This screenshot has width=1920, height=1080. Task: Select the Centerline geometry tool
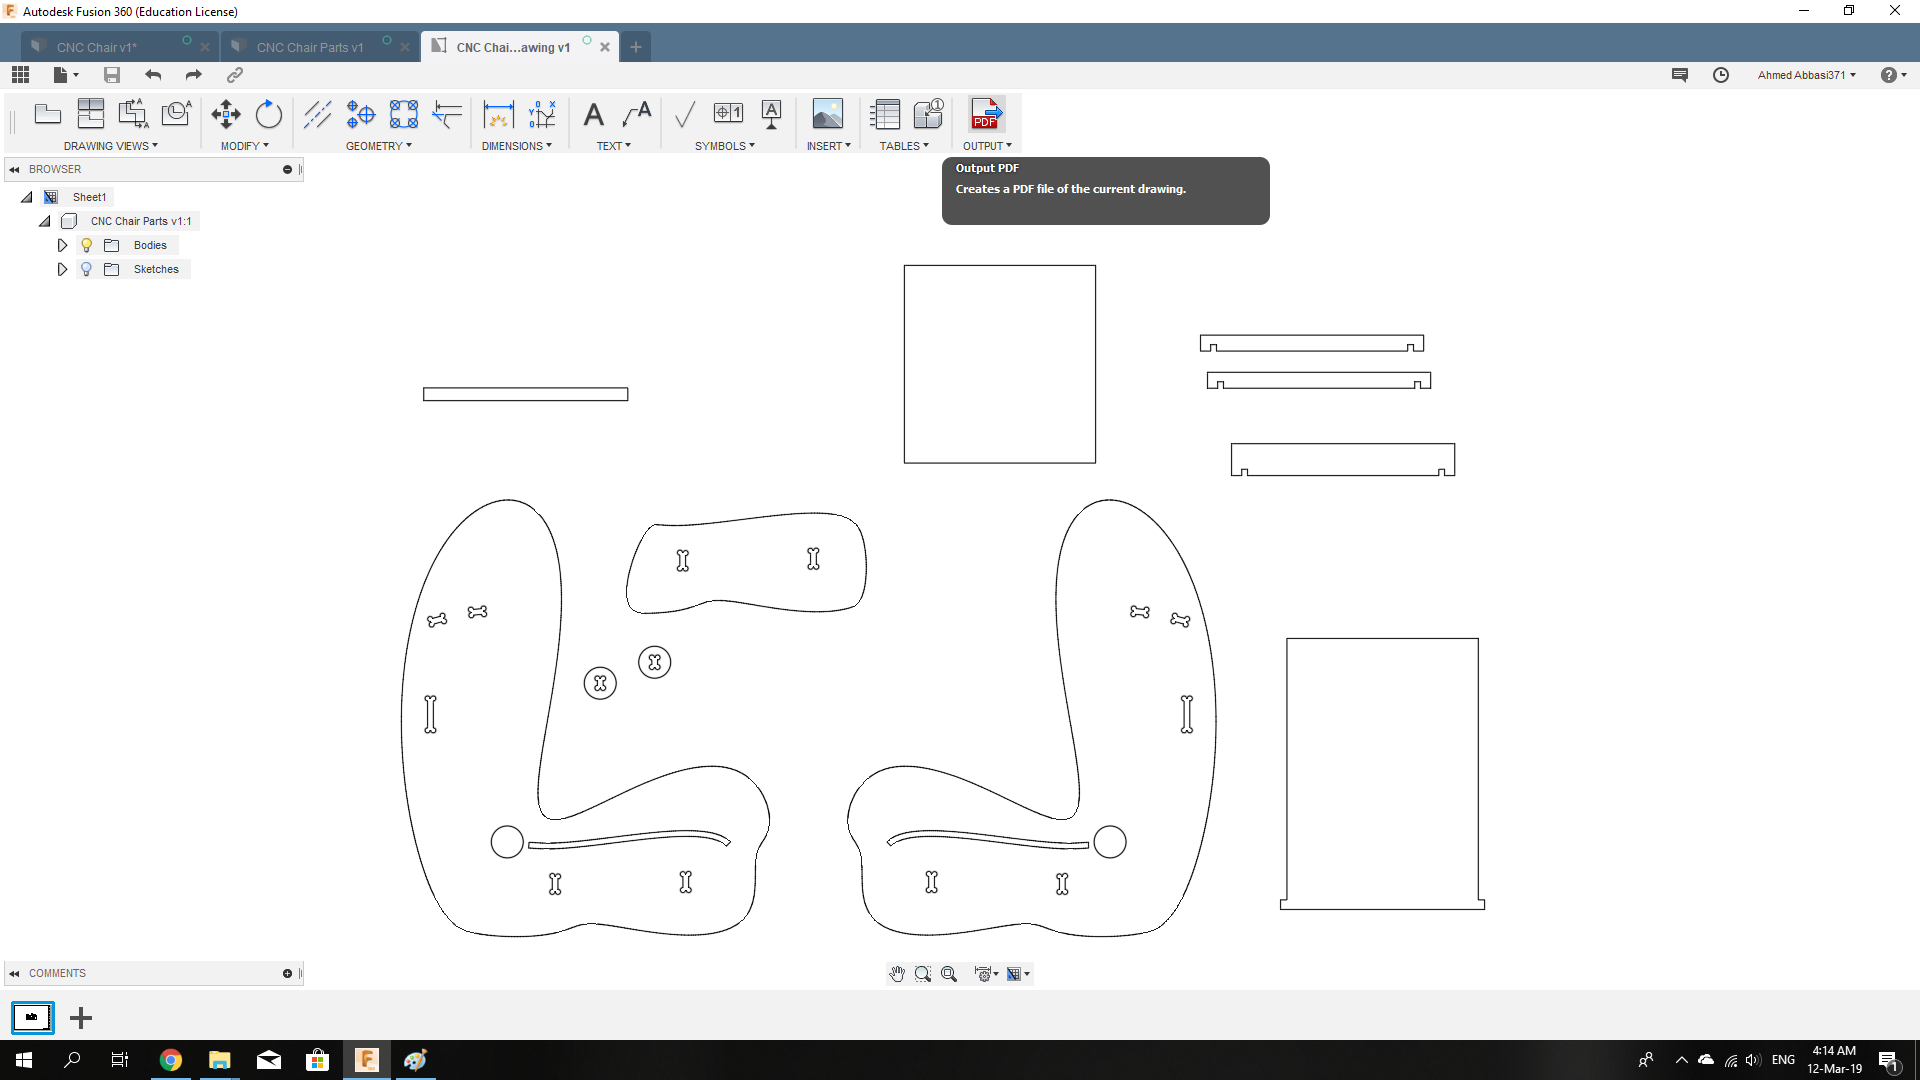317,114
